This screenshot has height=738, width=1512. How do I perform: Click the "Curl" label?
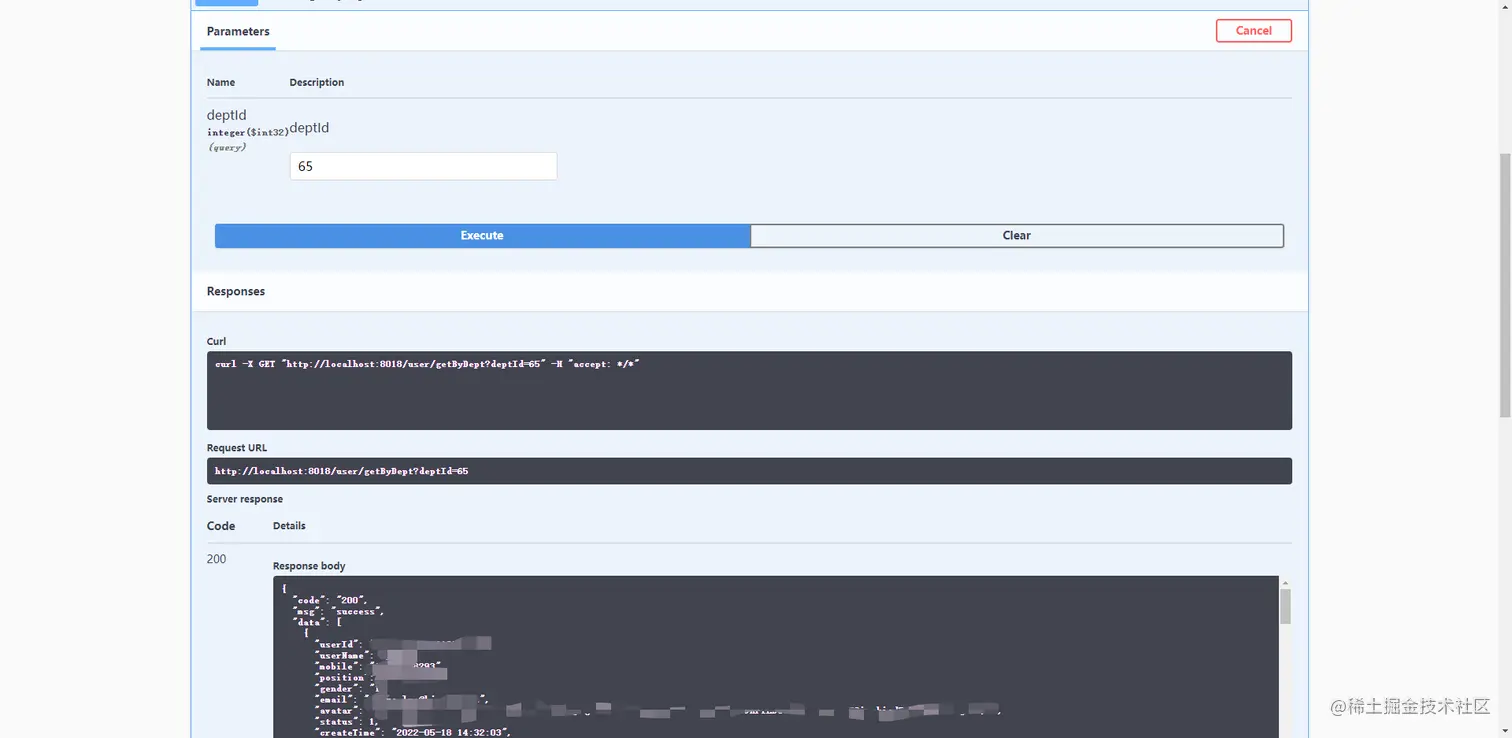click(x=217, y=341)
